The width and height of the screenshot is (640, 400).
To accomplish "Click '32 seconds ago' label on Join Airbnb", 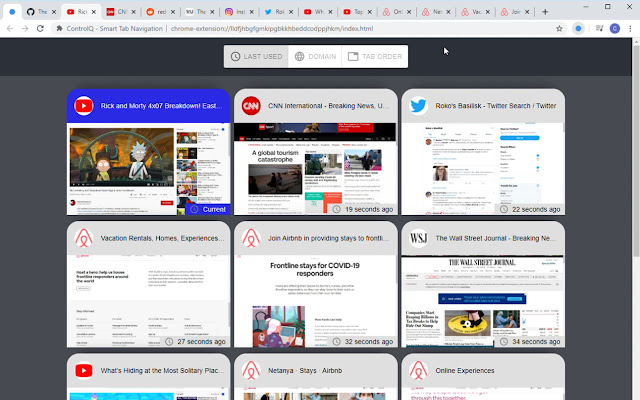I will 362,342.
